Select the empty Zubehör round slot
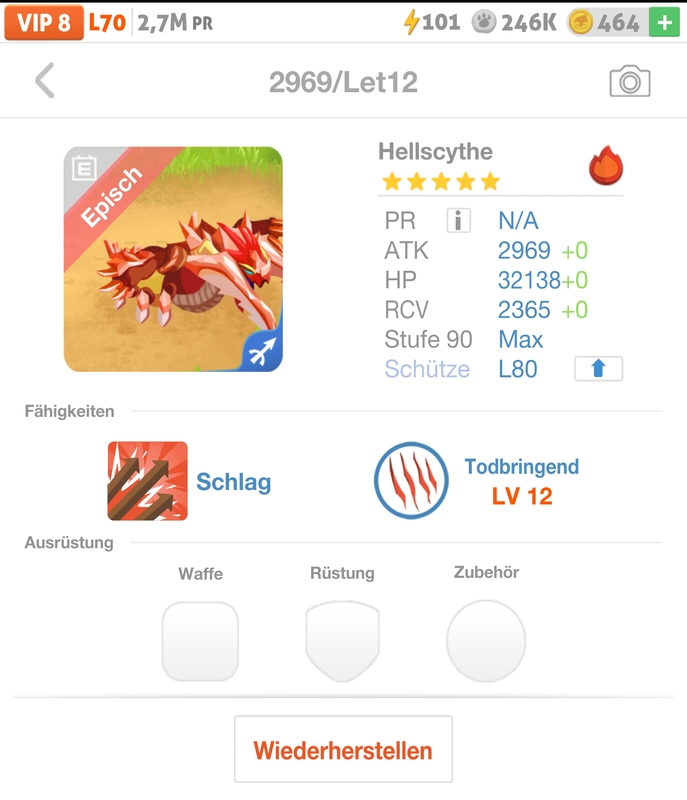This screenshot has width=687, height=800. click(486, 641)
